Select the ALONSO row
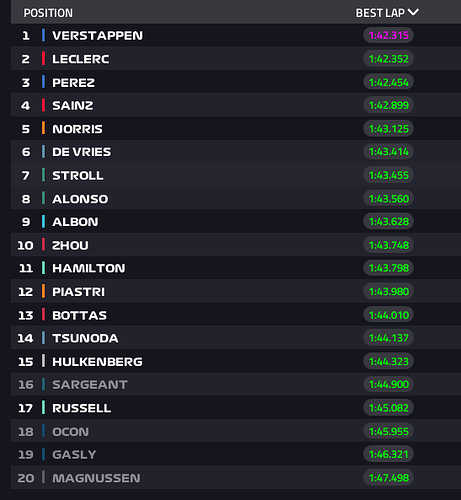 [236, 198]
